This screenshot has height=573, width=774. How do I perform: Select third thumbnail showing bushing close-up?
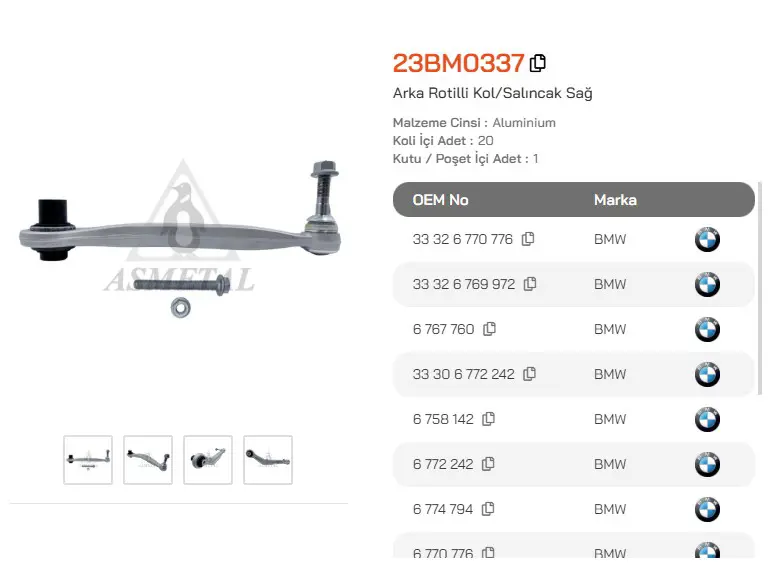pos(208,459)
